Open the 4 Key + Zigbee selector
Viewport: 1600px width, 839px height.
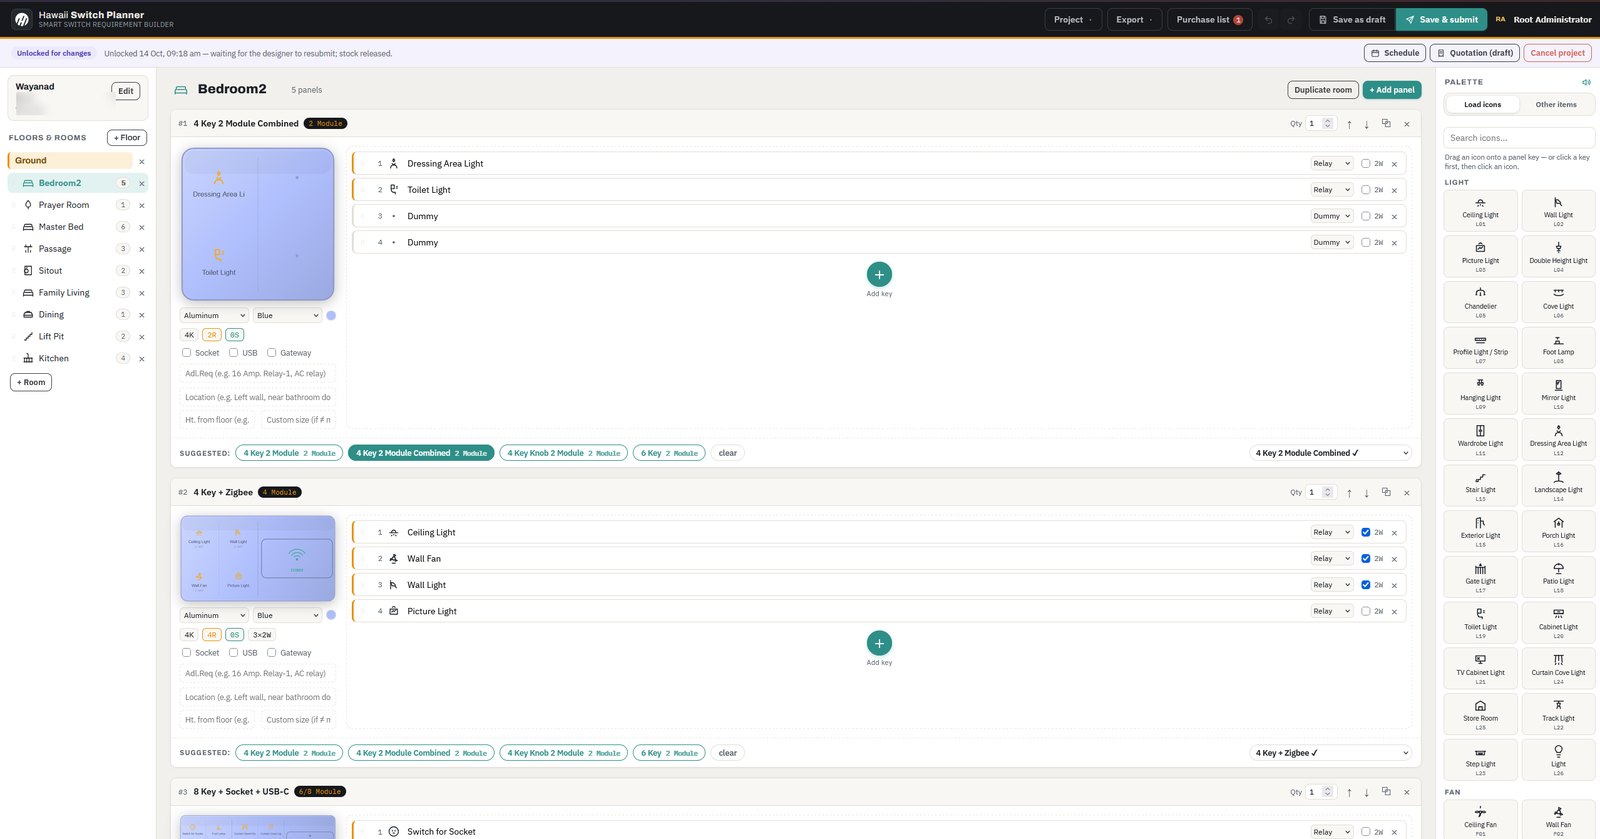point(1330,753)
